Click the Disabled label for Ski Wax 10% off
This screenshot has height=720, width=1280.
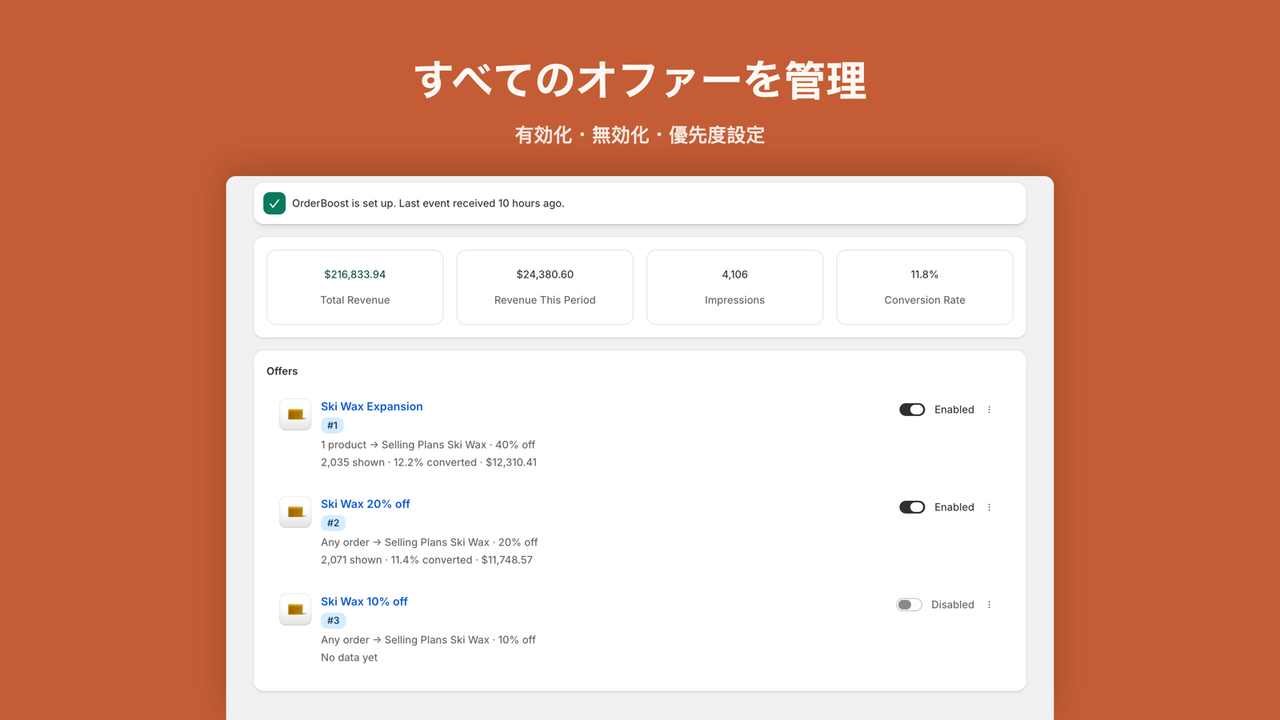(x=952, y=605)
